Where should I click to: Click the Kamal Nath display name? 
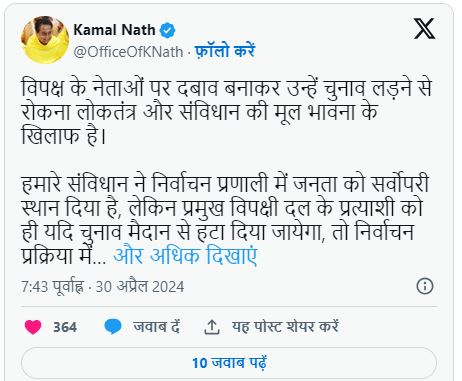click(115, 30)
